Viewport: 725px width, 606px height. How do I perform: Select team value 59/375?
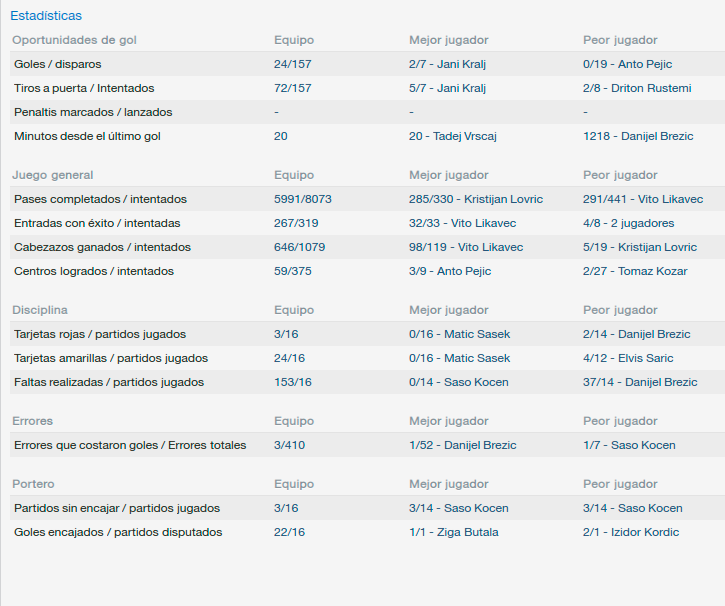(x=292, y=271)
